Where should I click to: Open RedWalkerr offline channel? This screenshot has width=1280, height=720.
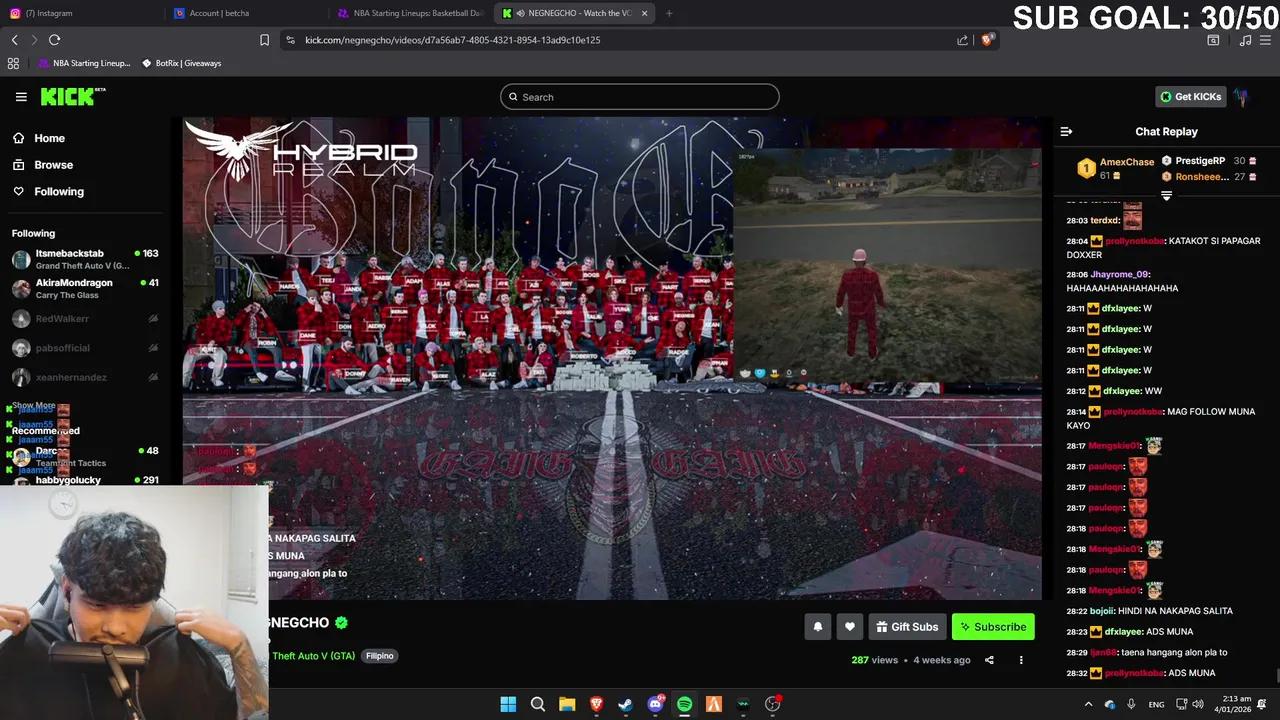[84, 319]
